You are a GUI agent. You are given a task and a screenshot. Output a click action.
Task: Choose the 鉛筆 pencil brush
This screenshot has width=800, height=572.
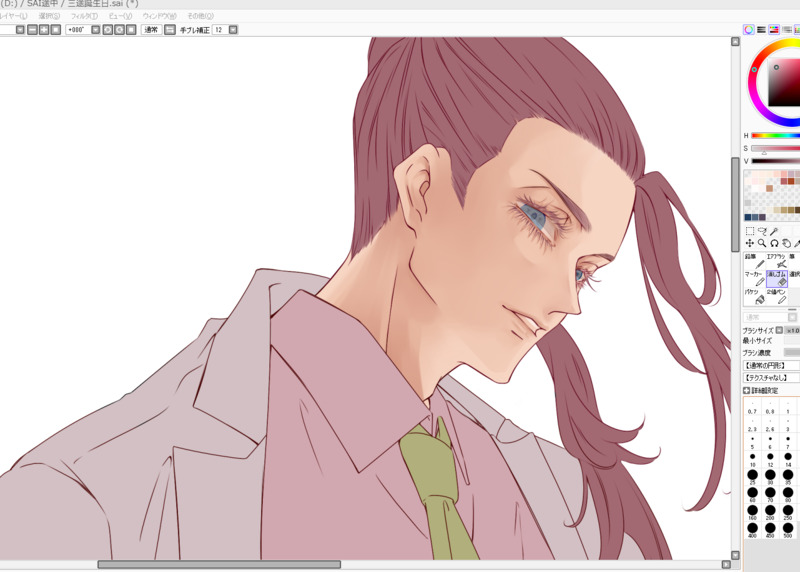point(754,260)
